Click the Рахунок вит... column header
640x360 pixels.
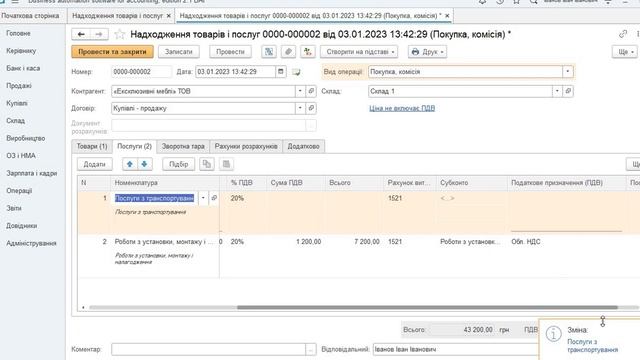(x=409, y=182)
